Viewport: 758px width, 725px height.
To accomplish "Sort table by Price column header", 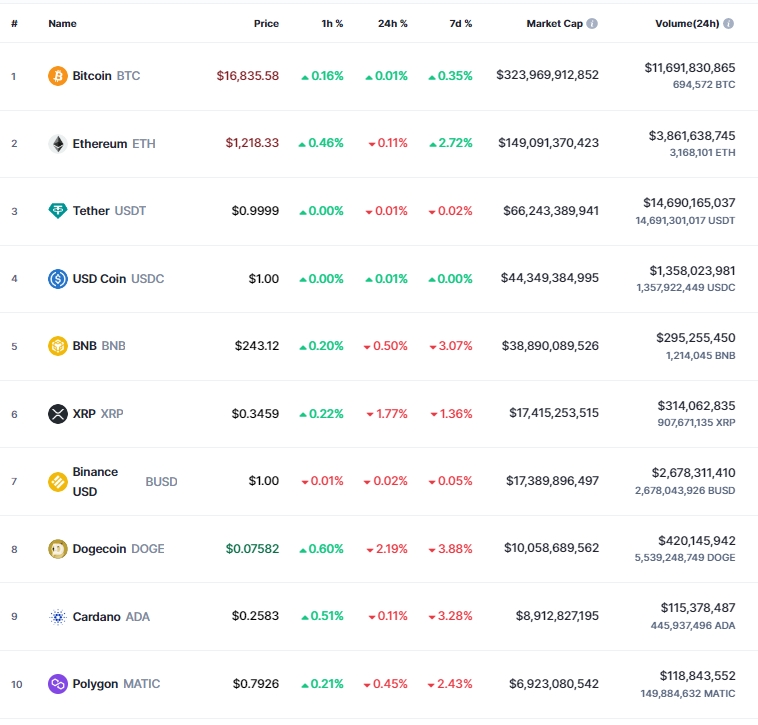I will 266,24.
